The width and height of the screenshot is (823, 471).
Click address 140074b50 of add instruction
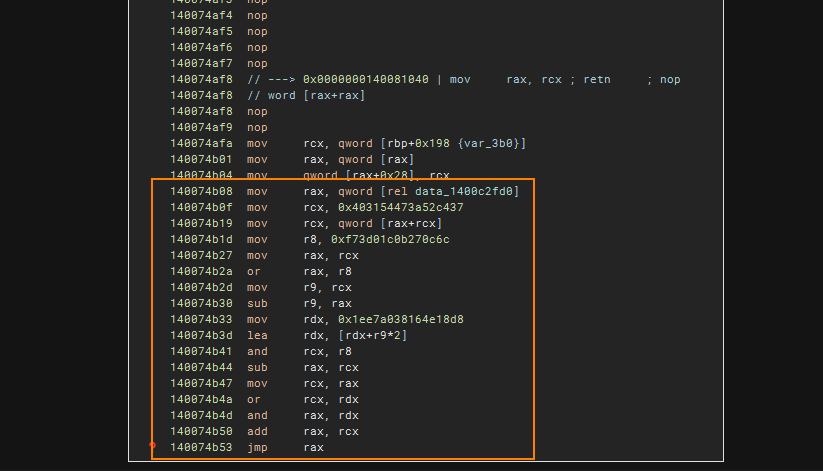(x=201, y=431)
